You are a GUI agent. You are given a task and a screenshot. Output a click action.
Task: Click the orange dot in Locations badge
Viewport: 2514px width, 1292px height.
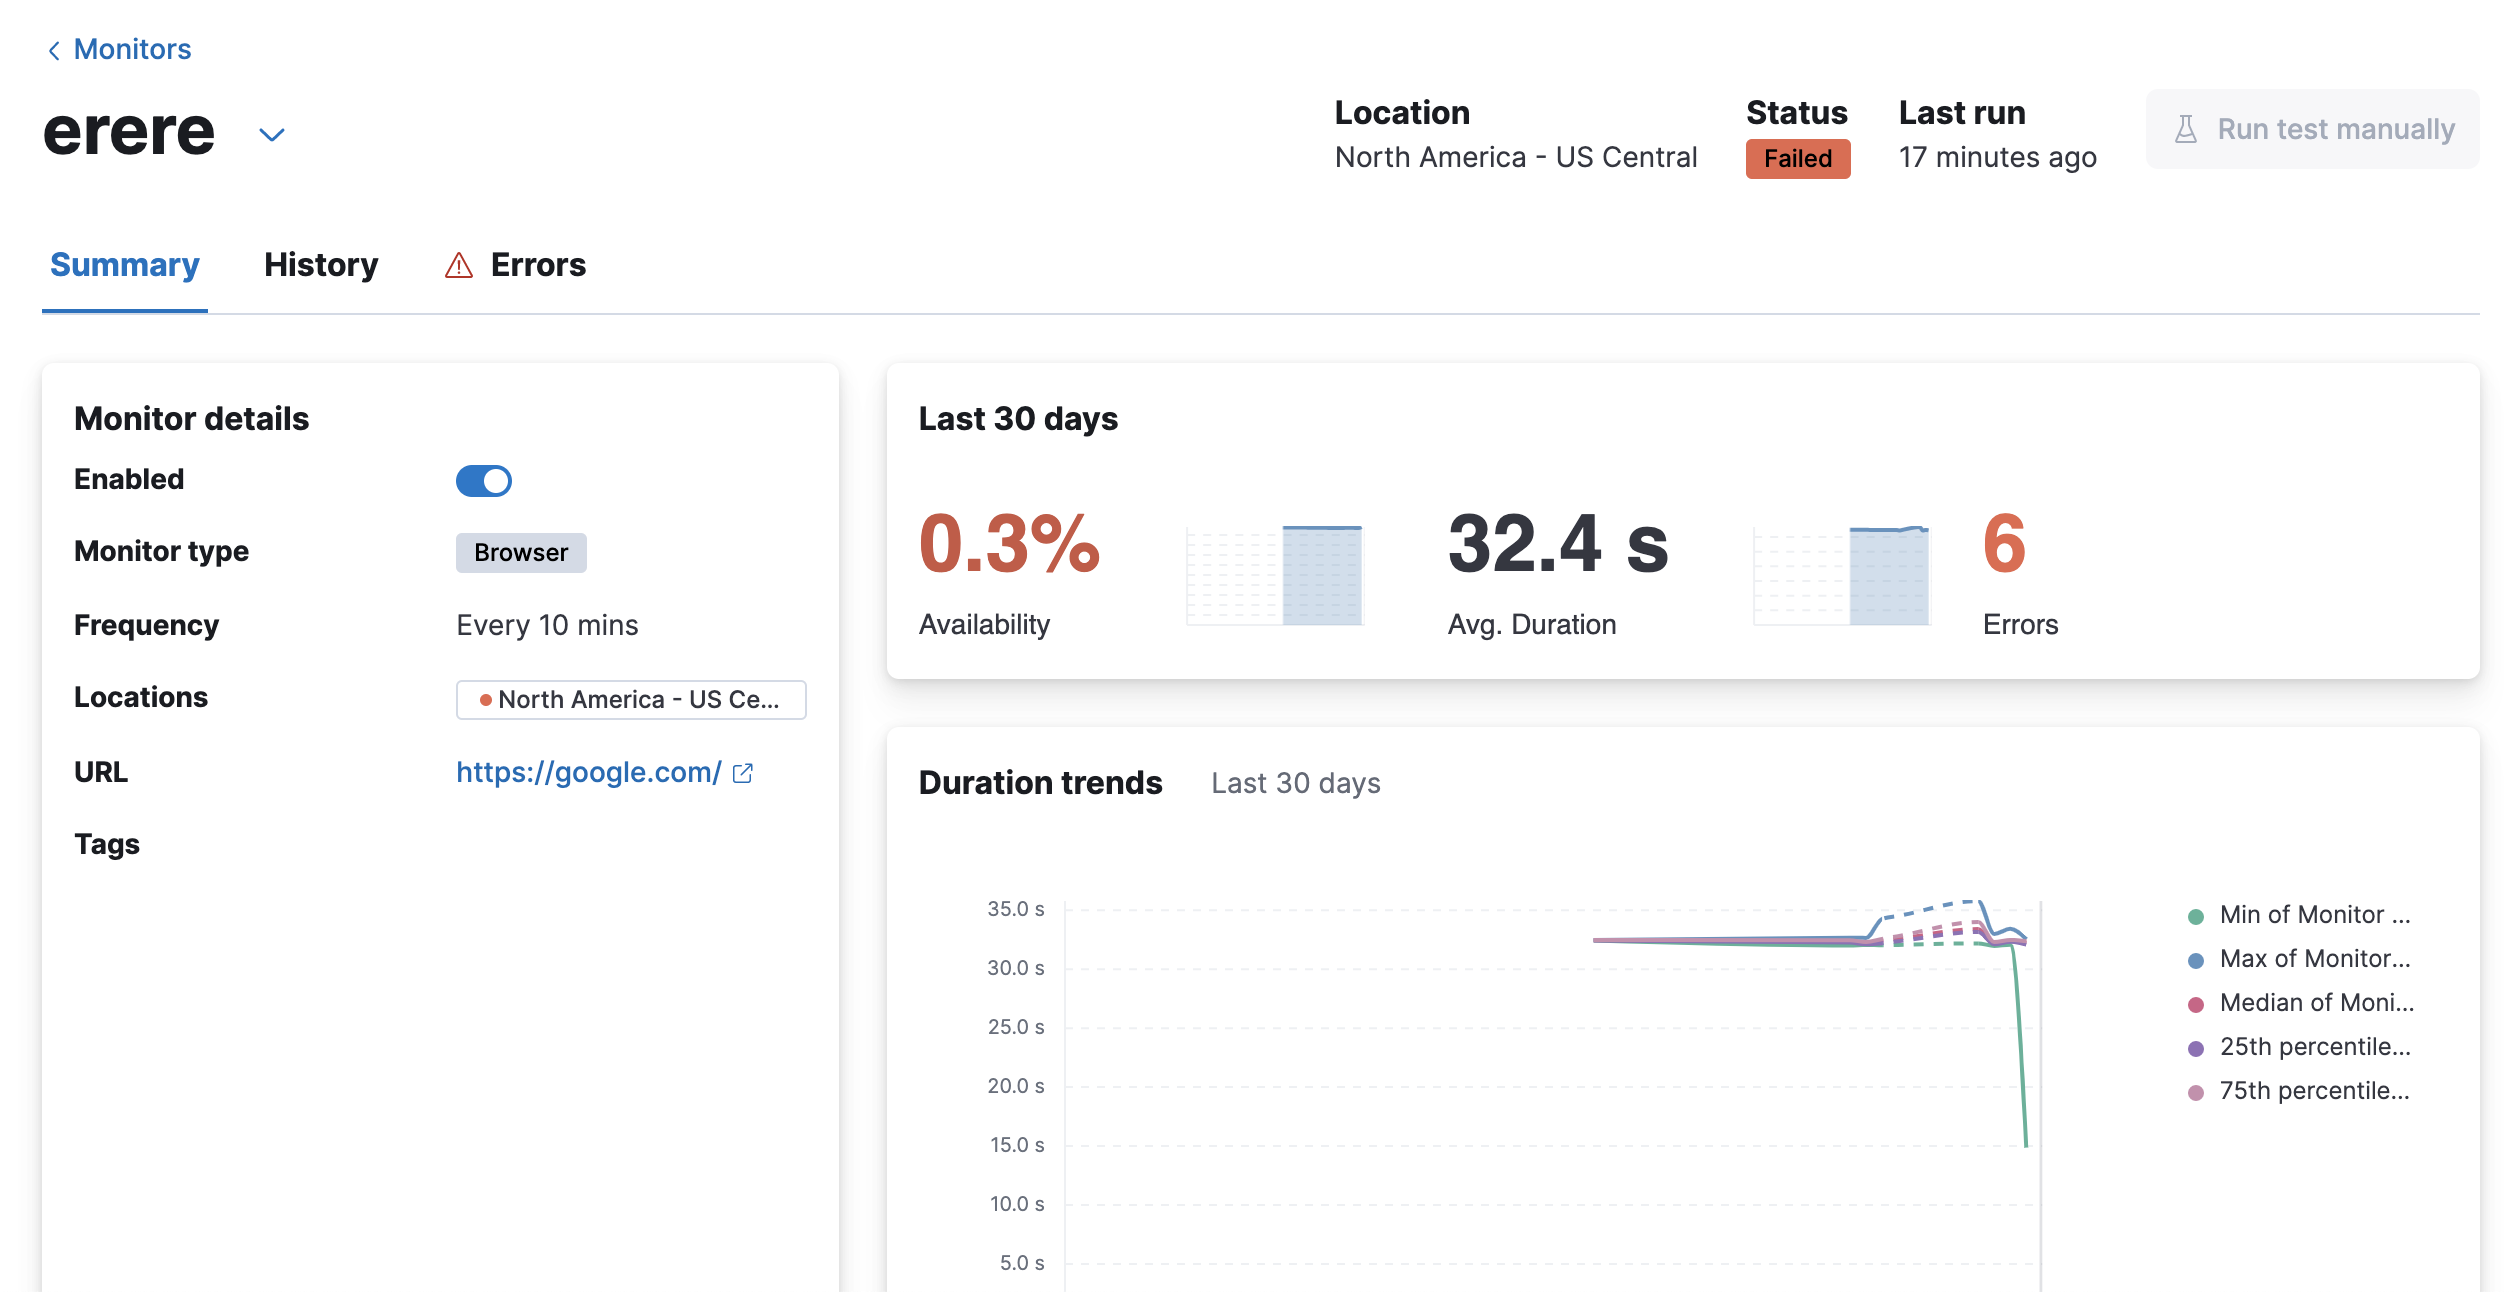click(484, 700)
